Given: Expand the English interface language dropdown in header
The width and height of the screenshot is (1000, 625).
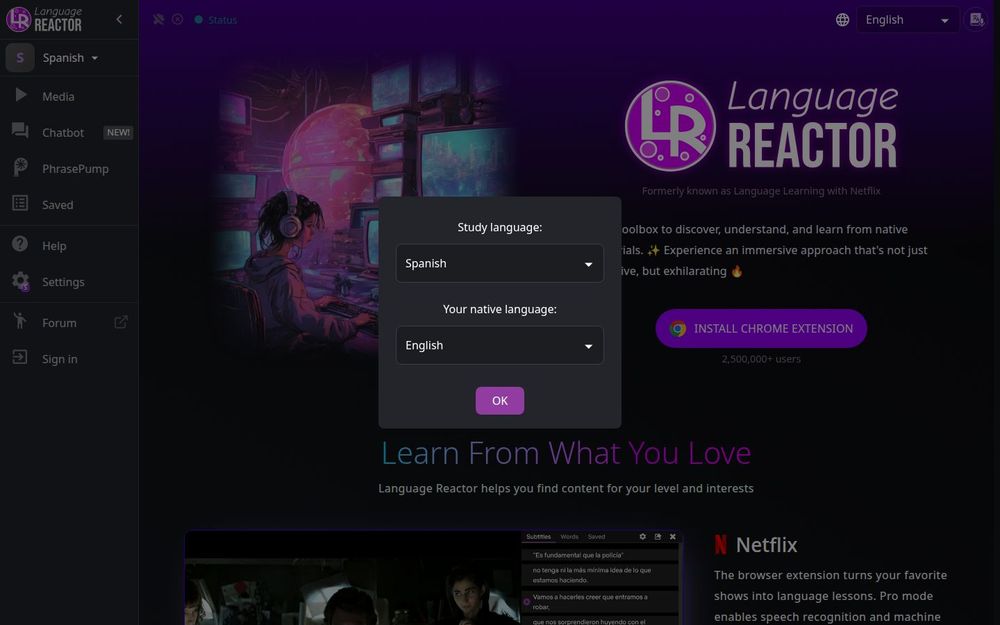Looking at the screenshot, I should [905, 19].
